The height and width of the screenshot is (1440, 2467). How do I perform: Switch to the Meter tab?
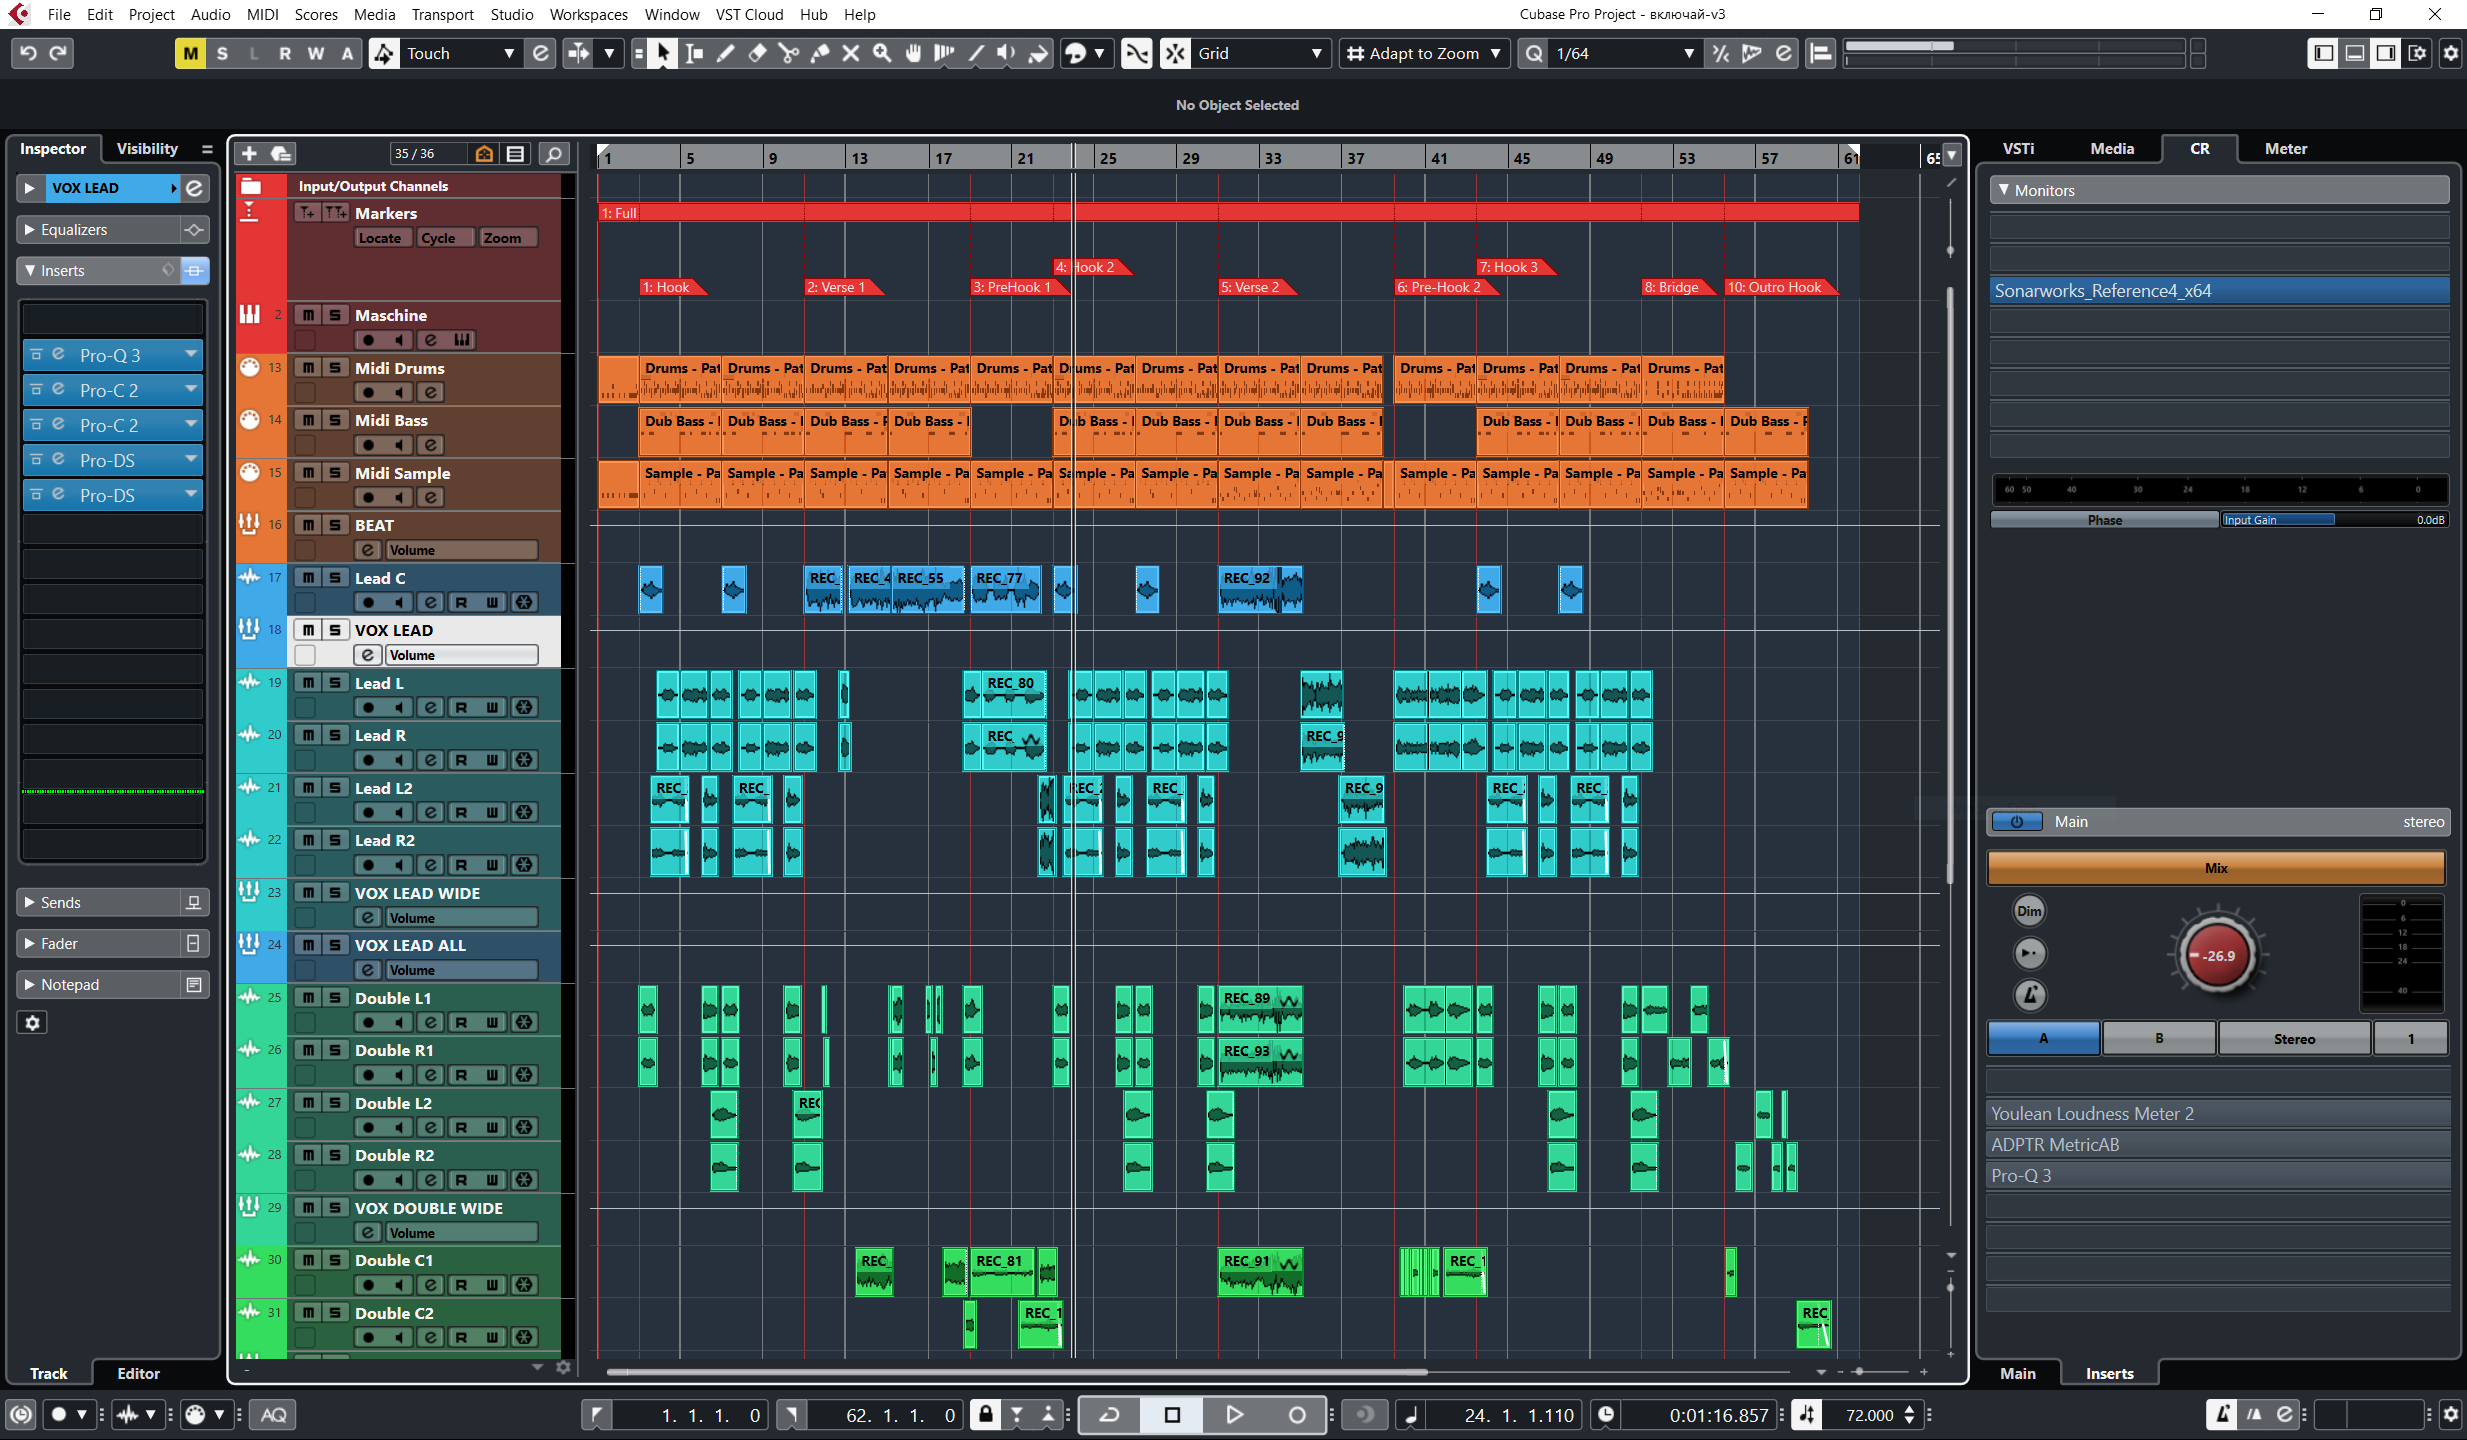tap(2285, 148)
